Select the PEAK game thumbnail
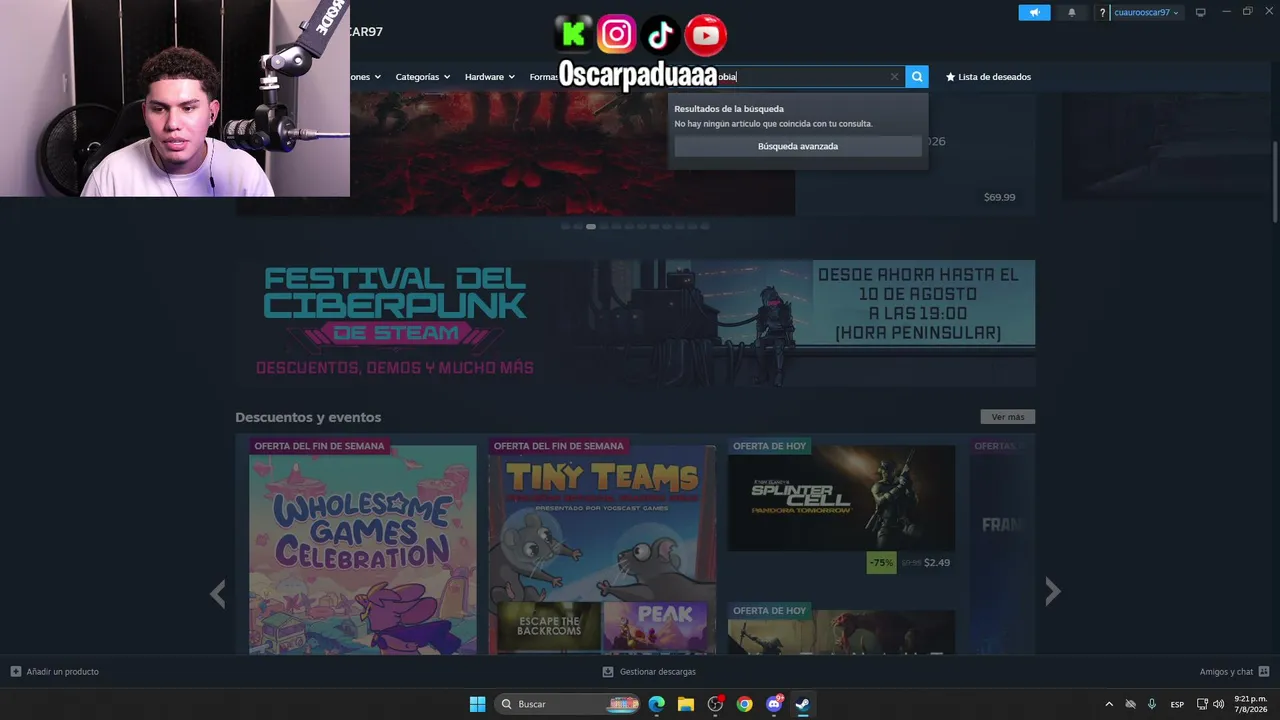This screenshot has height=720, width=1280. (655, 627)
